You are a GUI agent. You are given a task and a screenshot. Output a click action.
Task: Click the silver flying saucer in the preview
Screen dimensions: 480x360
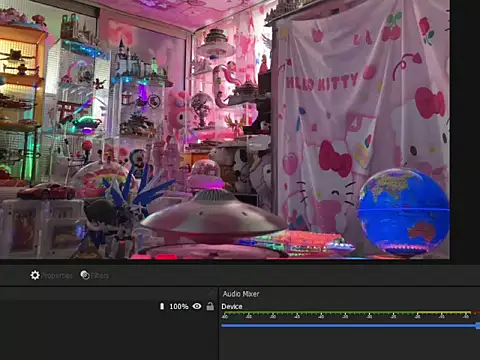pos(213,213)
